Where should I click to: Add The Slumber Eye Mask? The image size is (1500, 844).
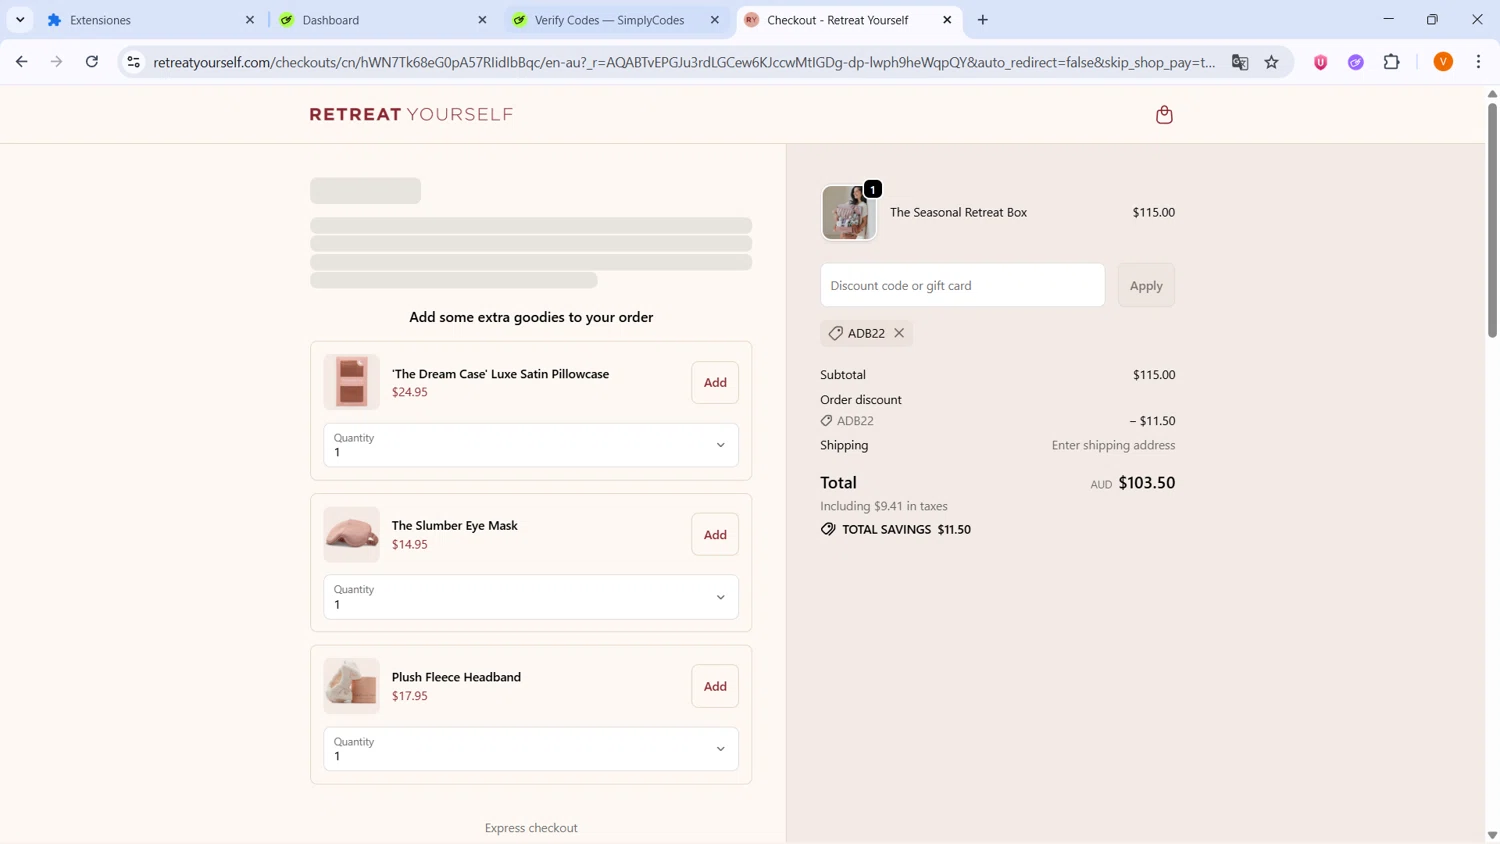(715, 535)
